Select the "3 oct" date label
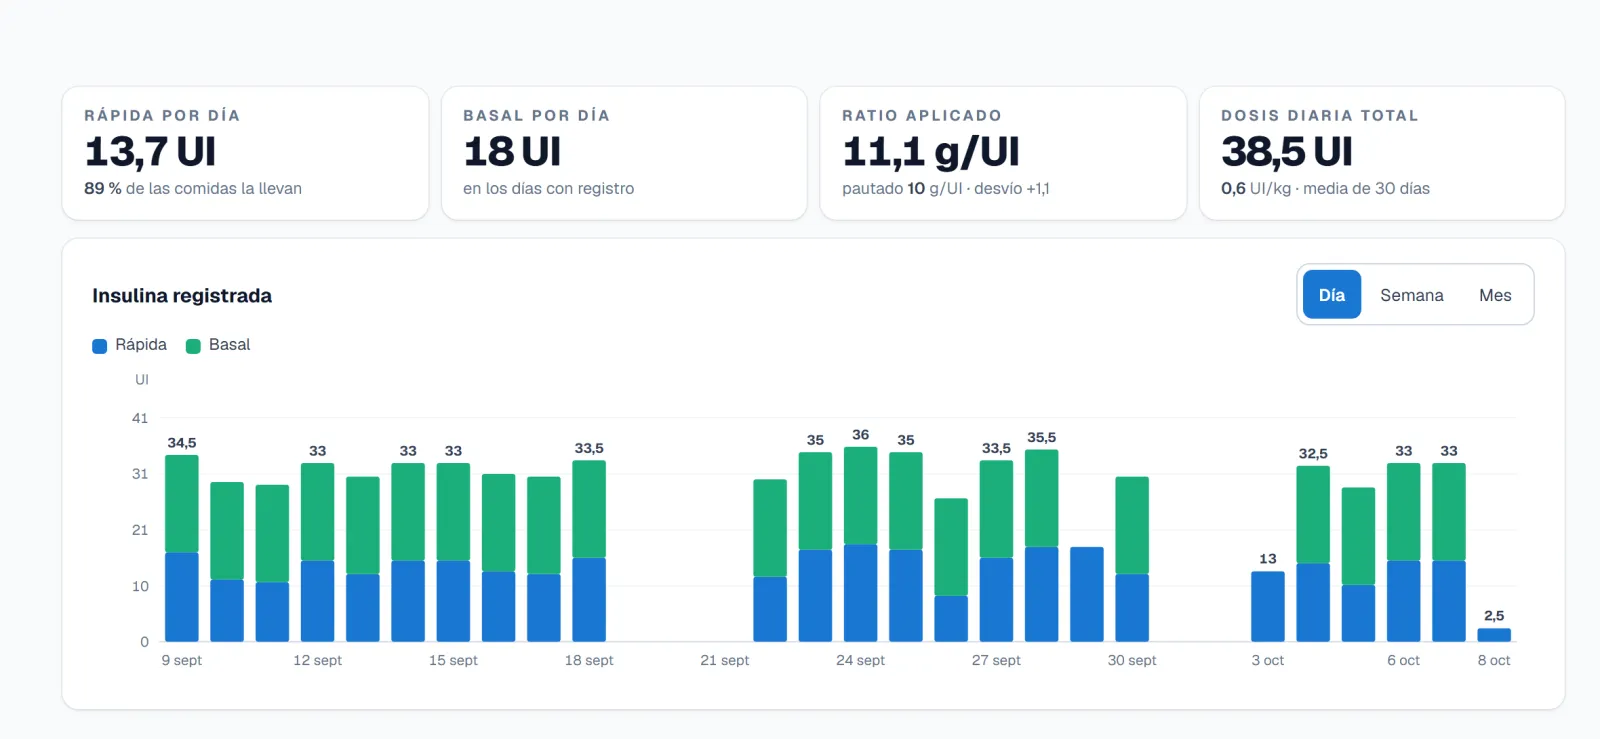1600x739 pixels. click(1268, 660)
